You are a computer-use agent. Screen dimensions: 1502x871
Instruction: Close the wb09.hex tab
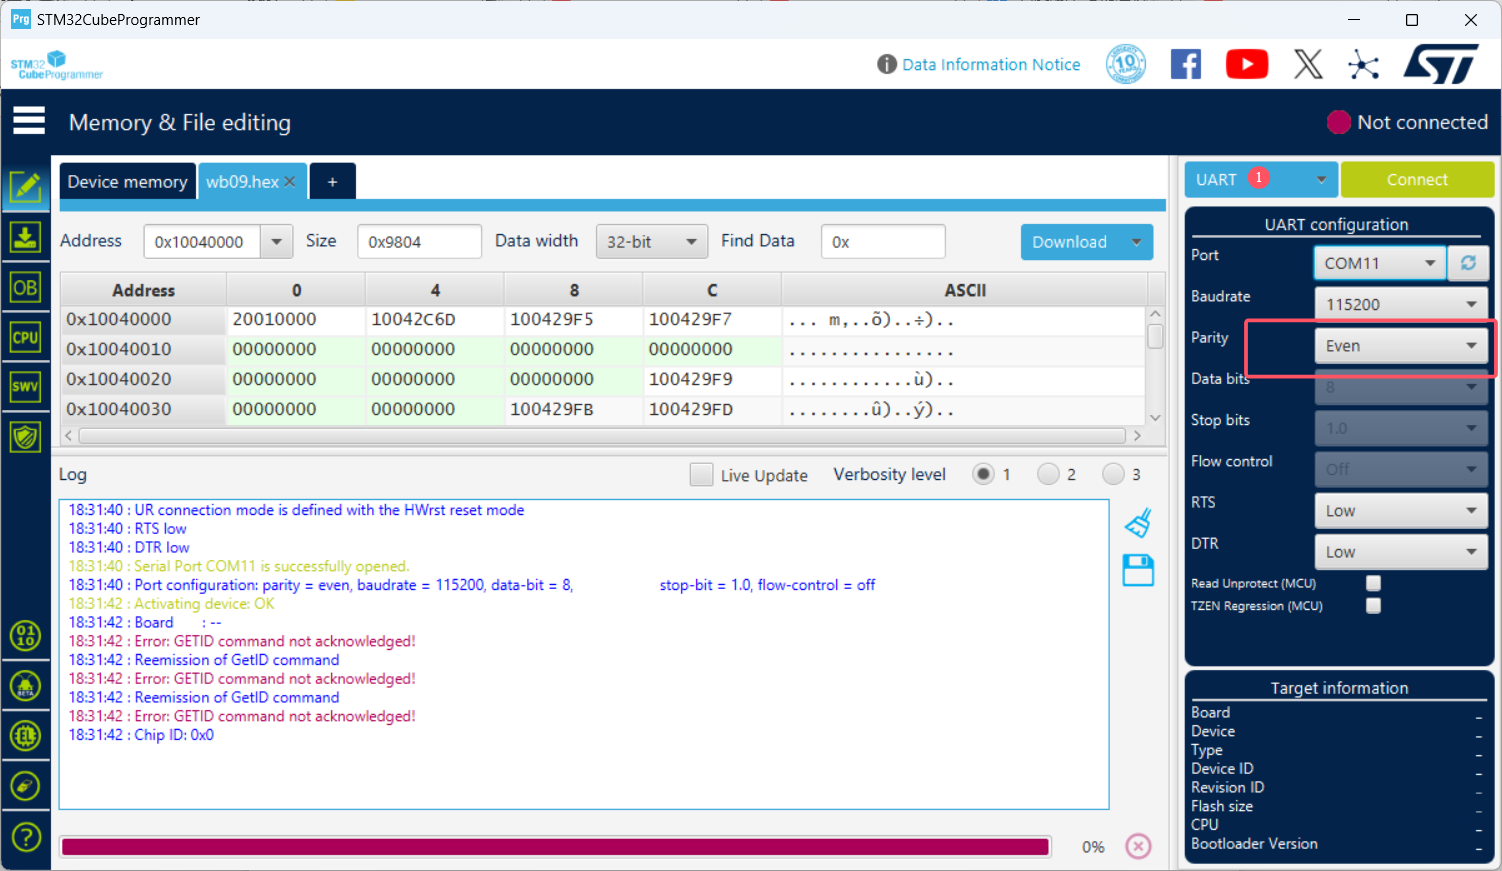(x=290, y=181)
